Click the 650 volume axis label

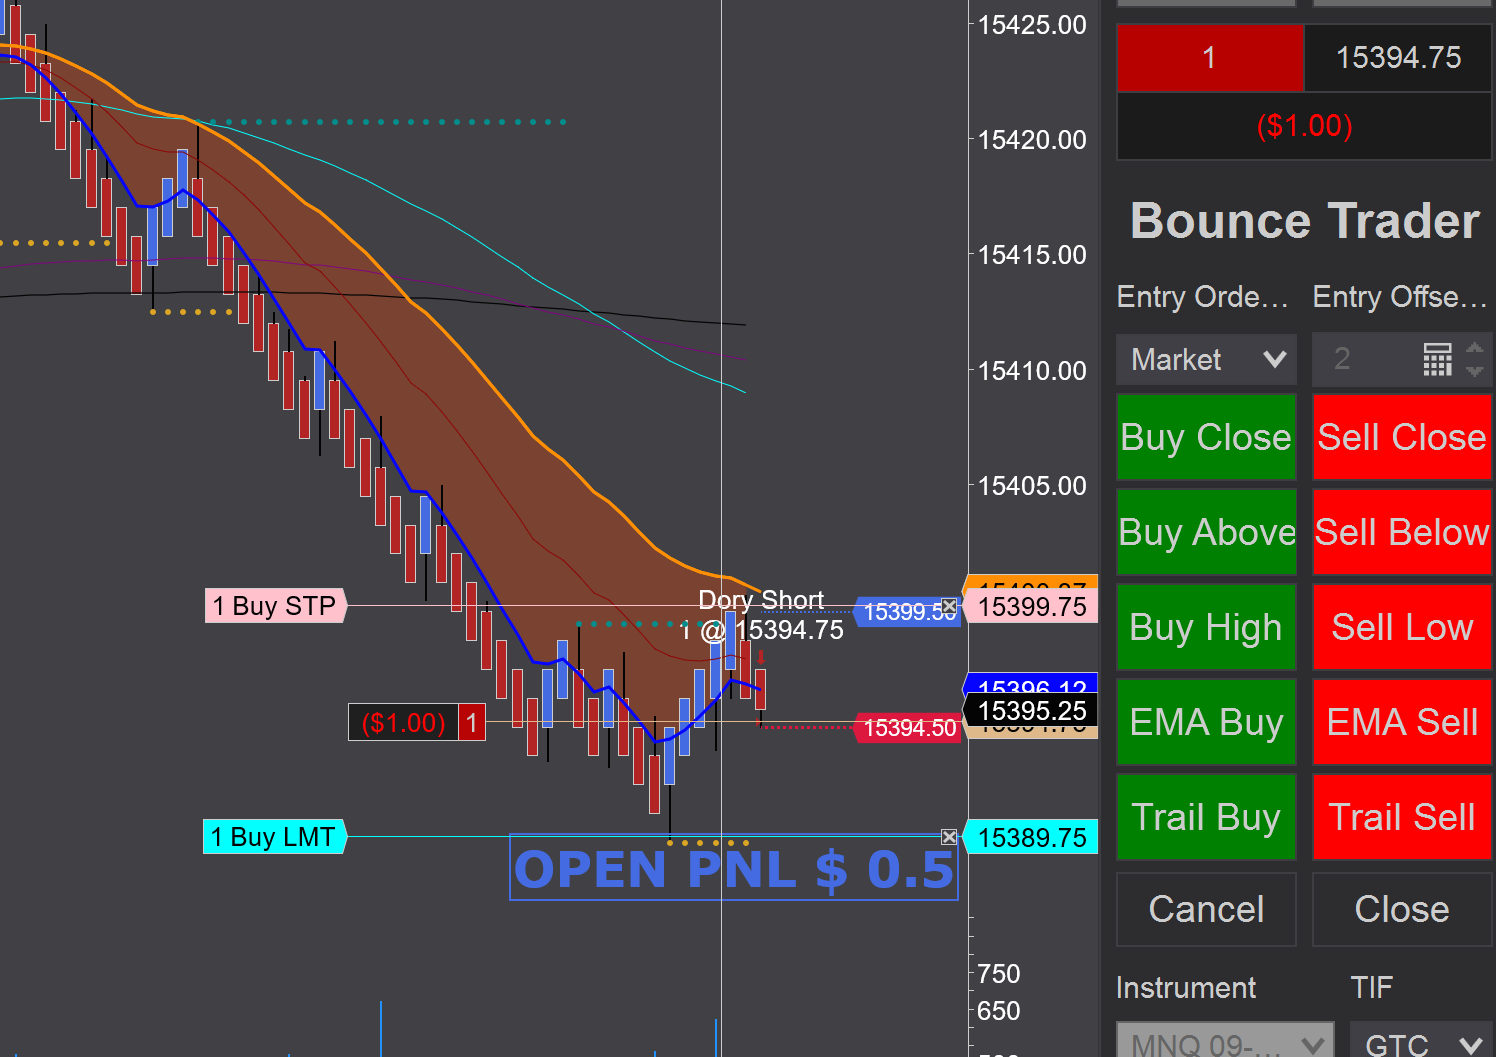999,1011
